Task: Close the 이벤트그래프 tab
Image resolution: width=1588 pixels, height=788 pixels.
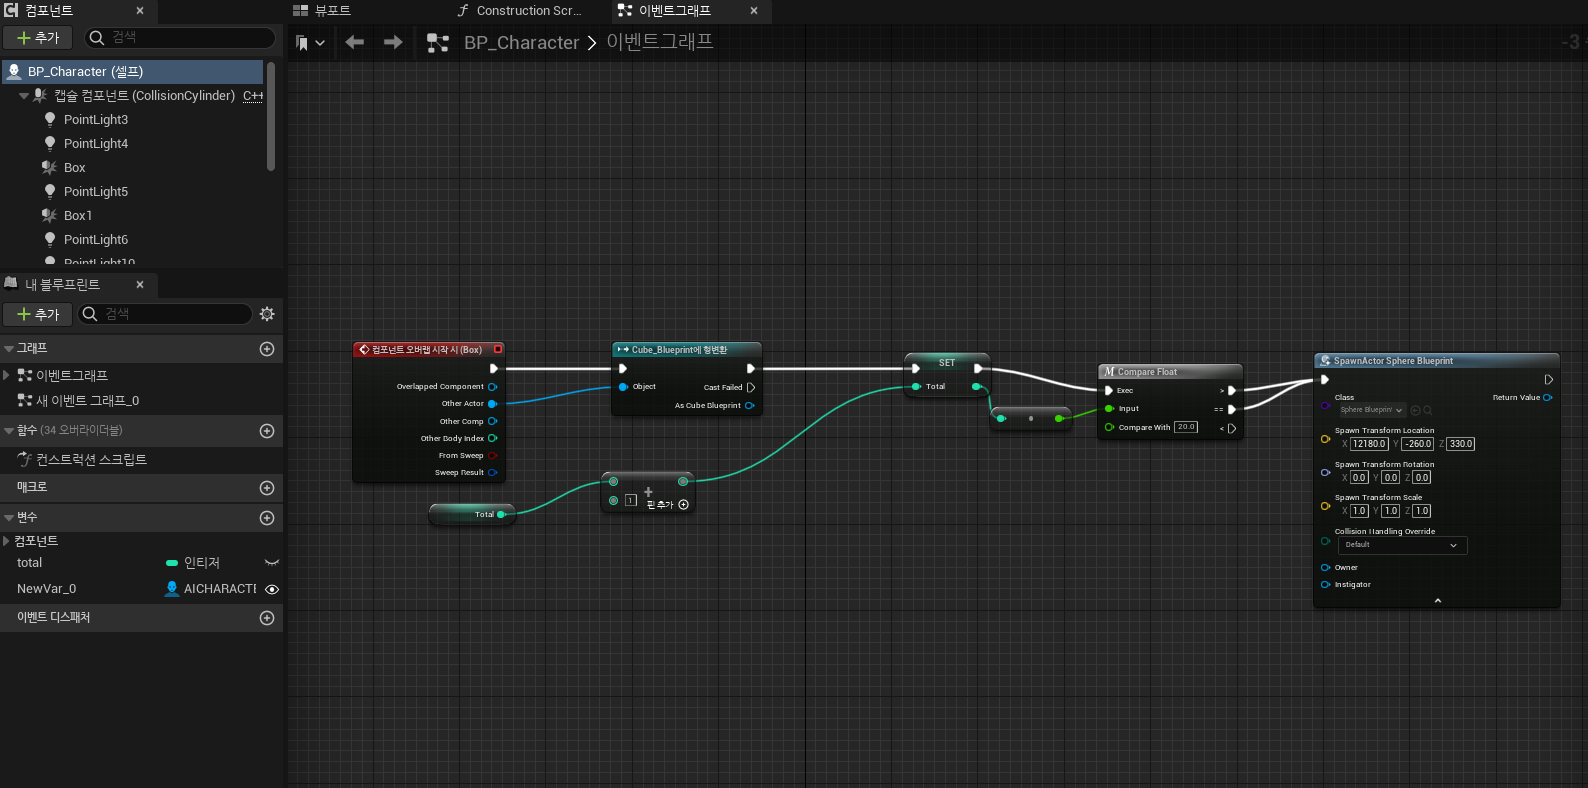Action: (754, 10)
